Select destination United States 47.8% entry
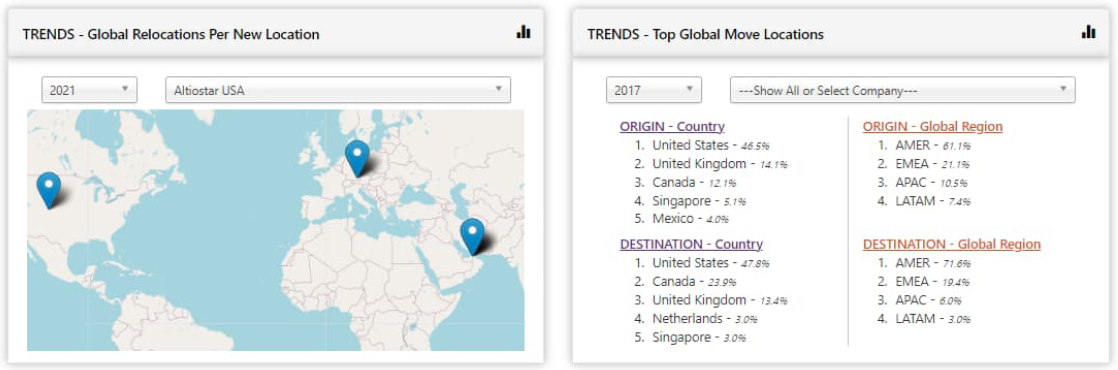 [711, 263]
